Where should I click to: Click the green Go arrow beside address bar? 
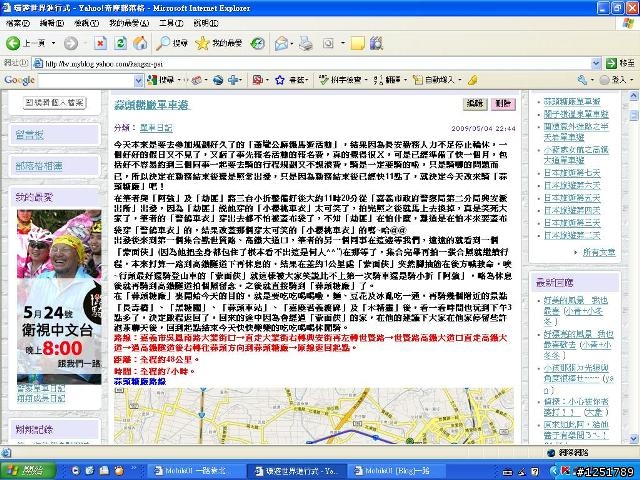(x=611, y=63)
